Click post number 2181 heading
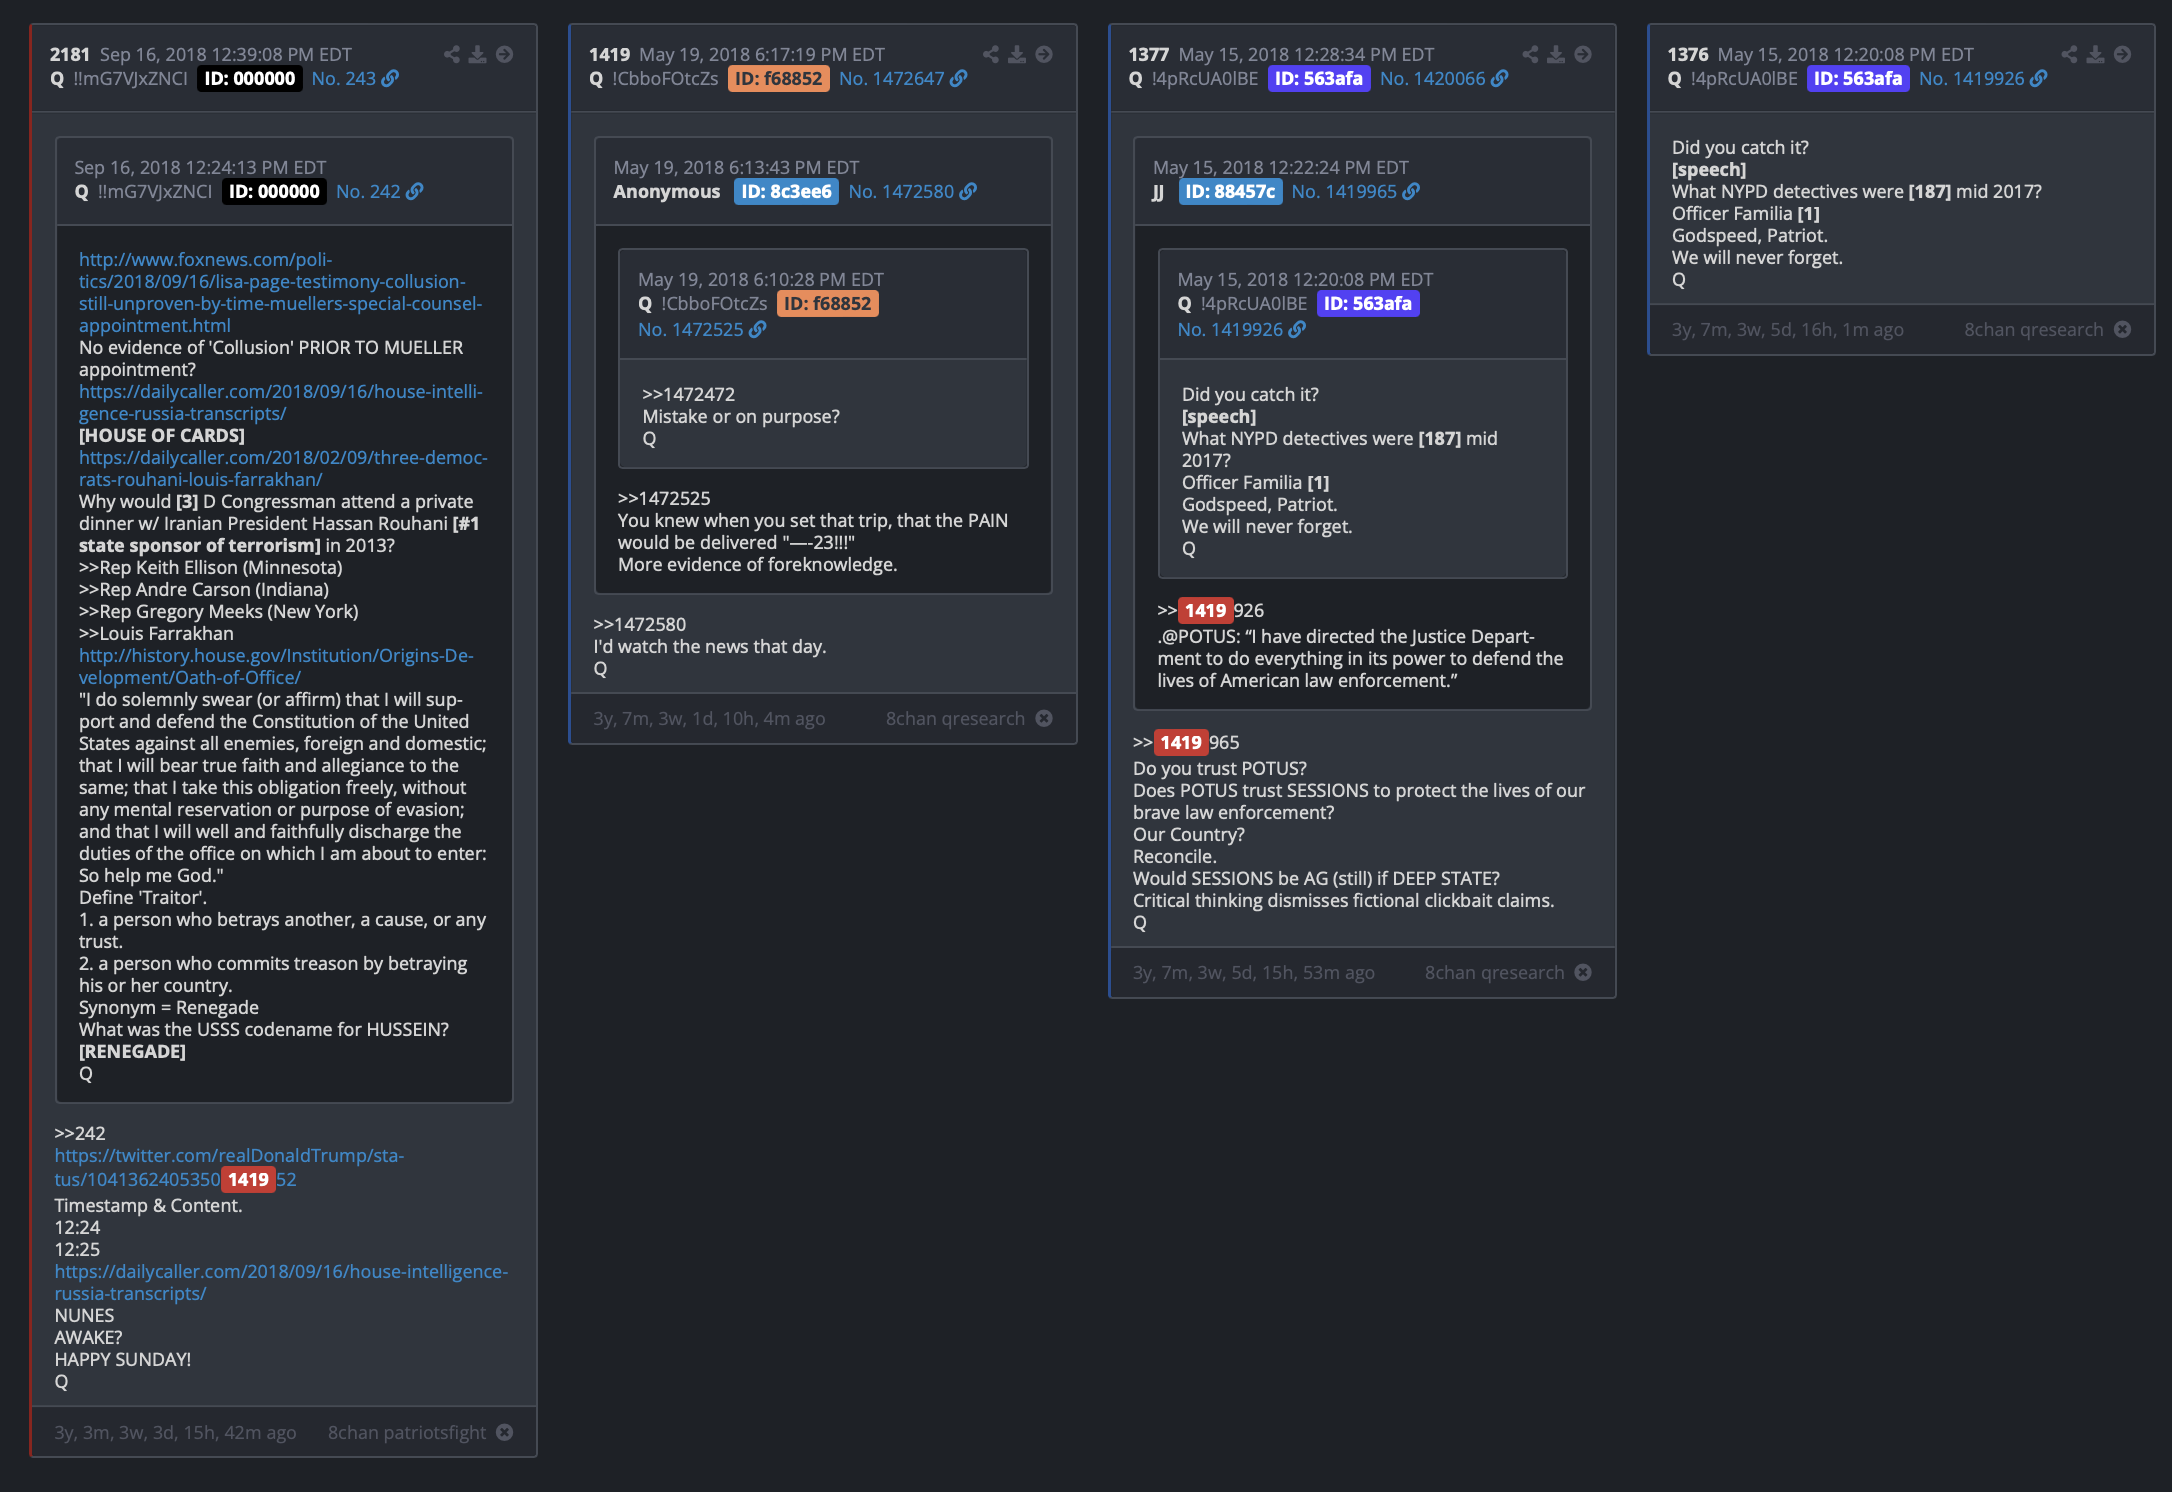The height and width of the screenshot is (1492, 2172). [x=70, y=54]
